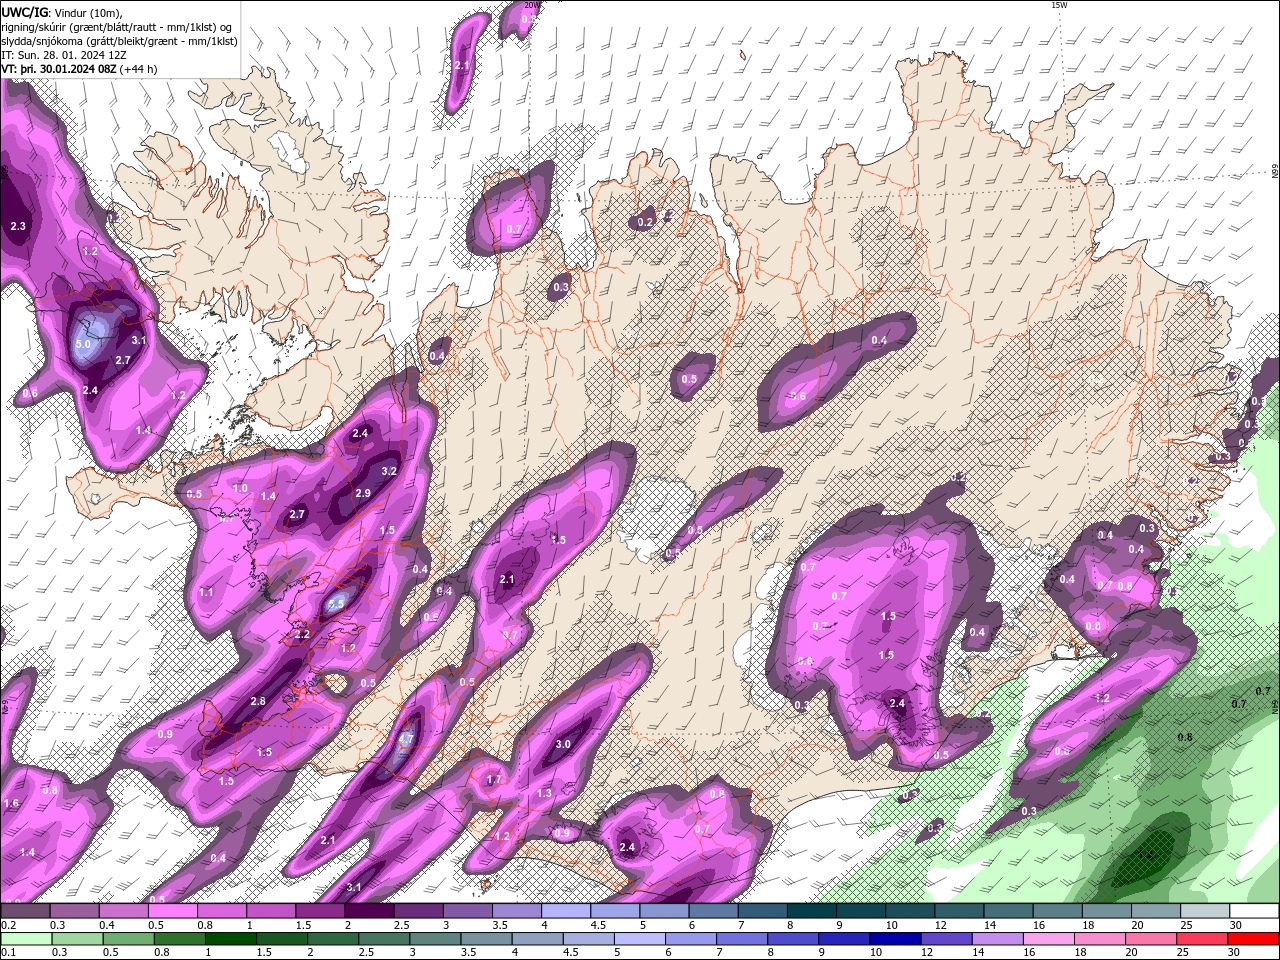Select the '1.7' precipitation value
The width and height of the screenshot is (1280, 960).
tap(493, 780)
